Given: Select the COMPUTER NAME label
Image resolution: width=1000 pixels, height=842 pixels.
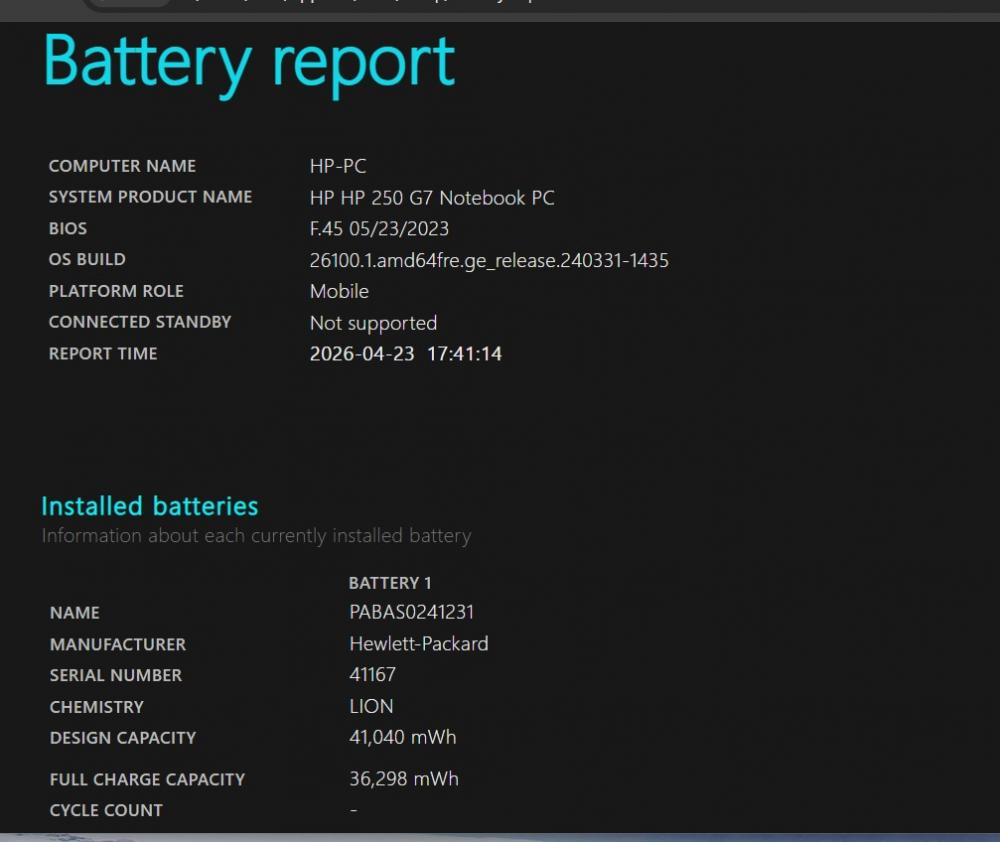Looking at the screenshot, I should pyautogui.click(x=122, y=166).
